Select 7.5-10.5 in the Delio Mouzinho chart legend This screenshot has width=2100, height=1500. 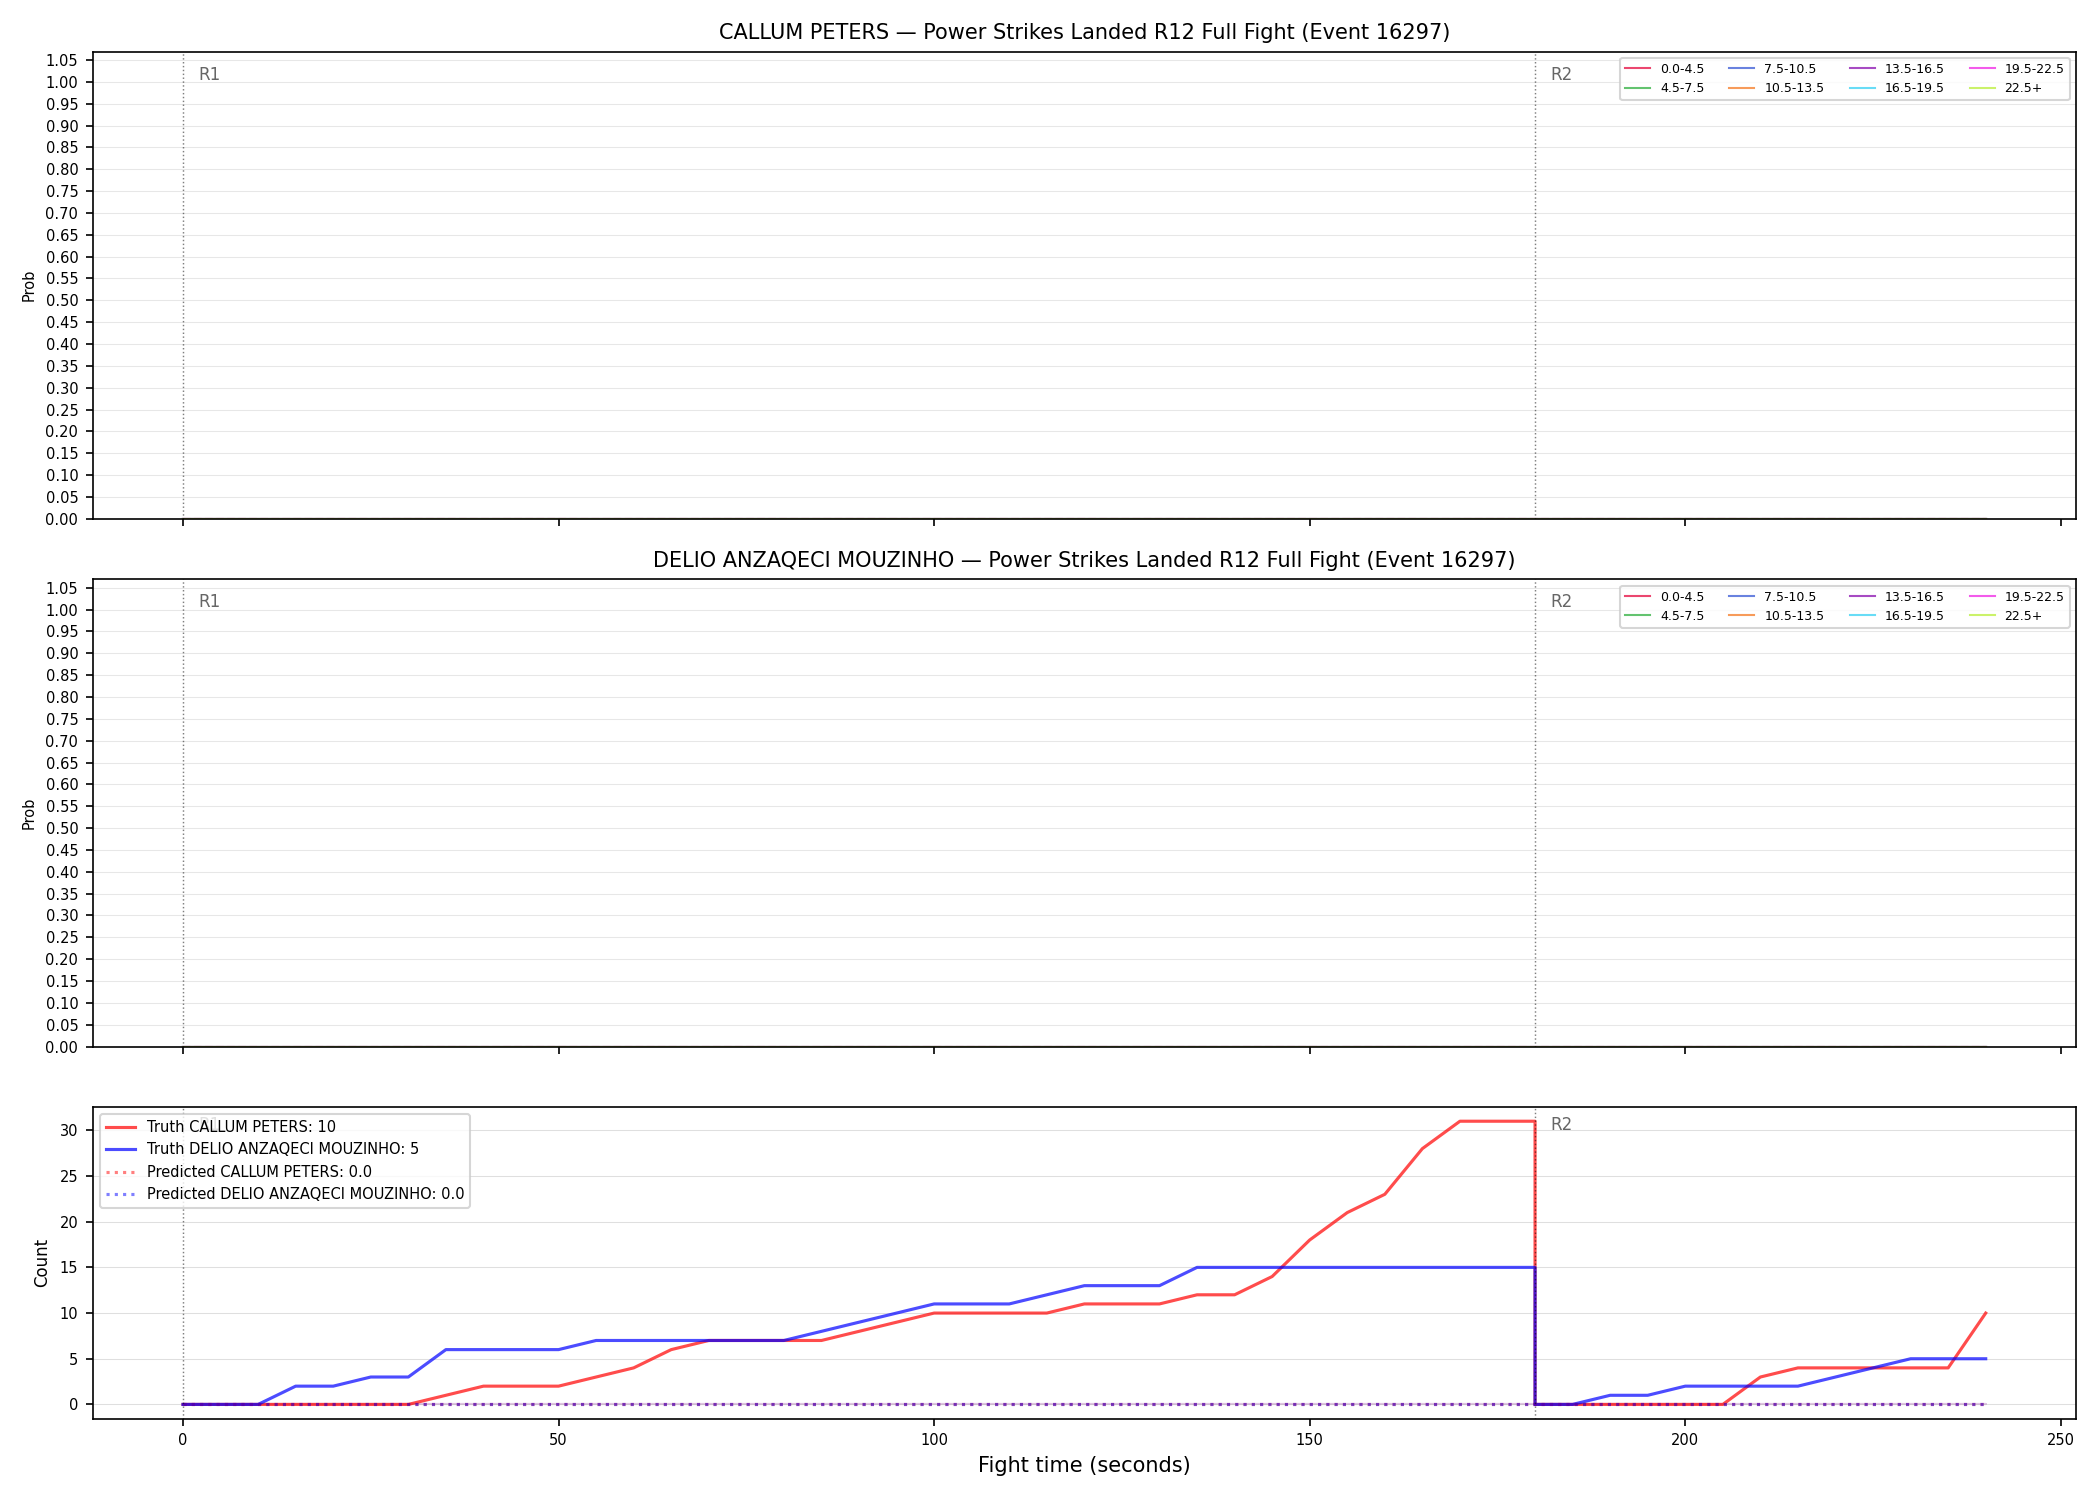(x=1772, y=597)
